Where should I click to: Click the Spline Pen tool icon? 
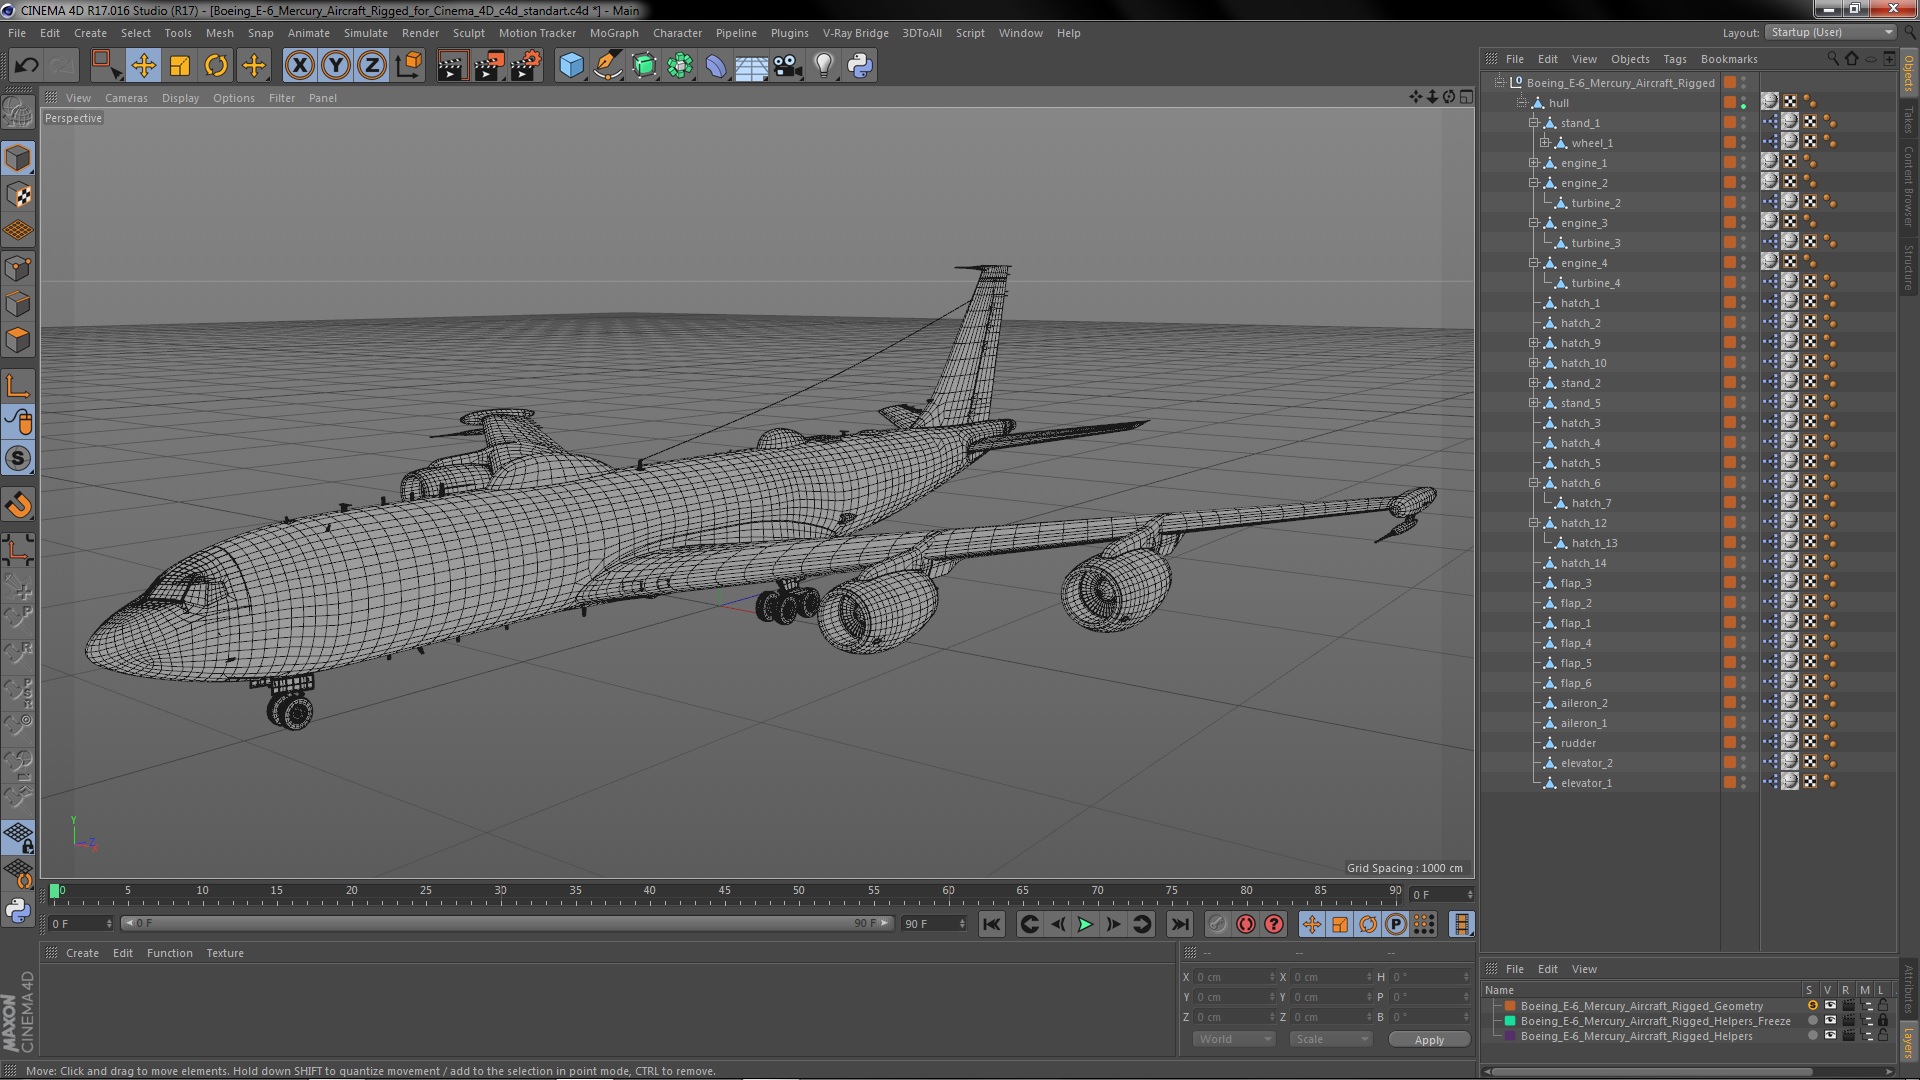tap(608, 66)
